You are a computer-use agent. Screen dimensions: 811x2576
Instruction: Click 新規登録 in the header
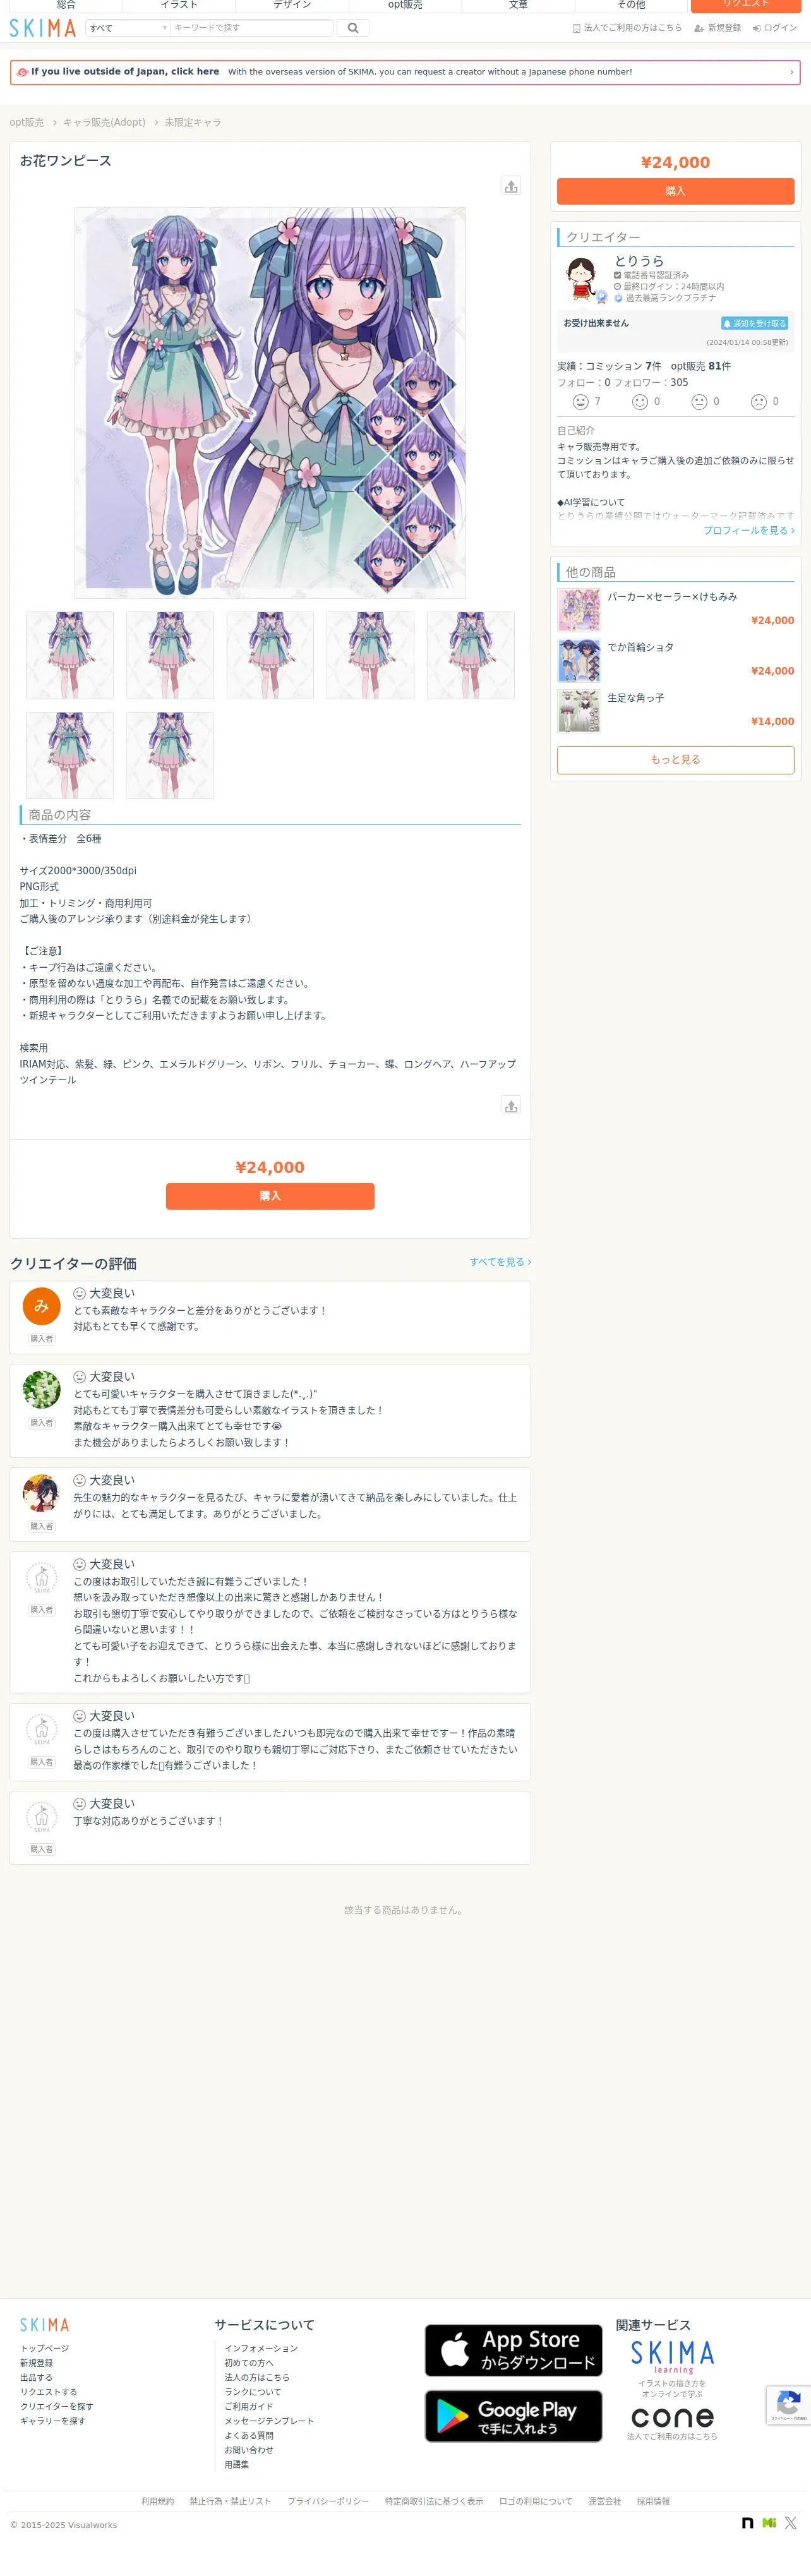click(718, 28)
